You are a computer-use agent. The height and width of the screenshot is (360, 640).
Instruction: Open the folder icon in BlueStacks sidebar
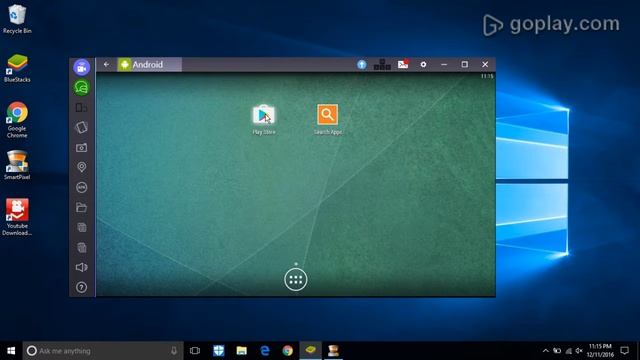(x=81, y=207)
